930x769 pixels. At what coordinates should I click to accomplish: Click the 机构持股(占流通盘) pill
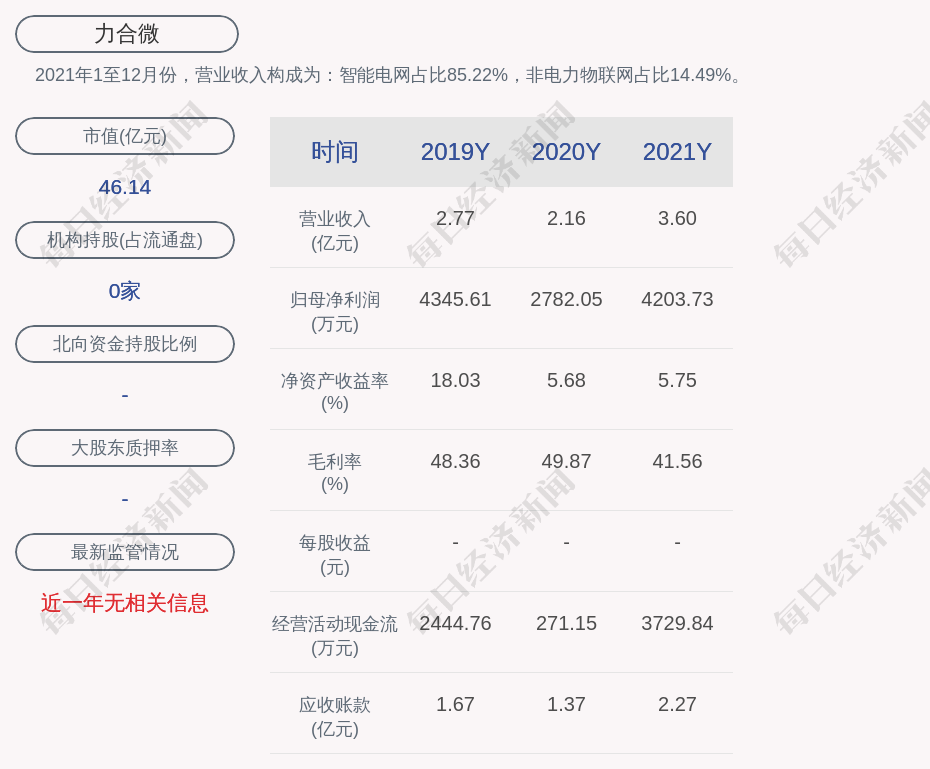[125, 240]
